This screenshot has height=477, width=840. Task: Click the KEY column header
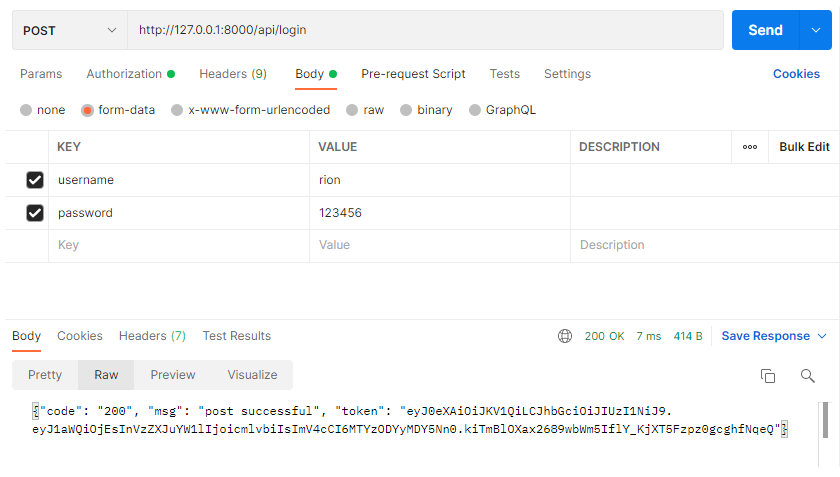pos(69,147)
